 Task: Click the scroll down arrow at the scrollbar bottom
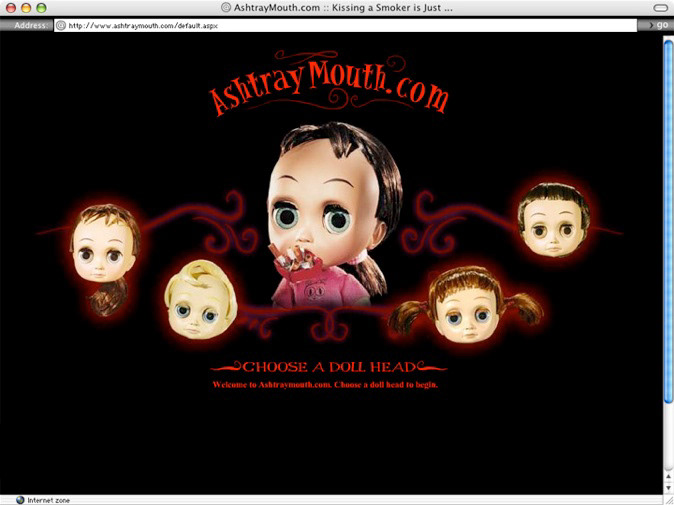[x=668, y=487]
